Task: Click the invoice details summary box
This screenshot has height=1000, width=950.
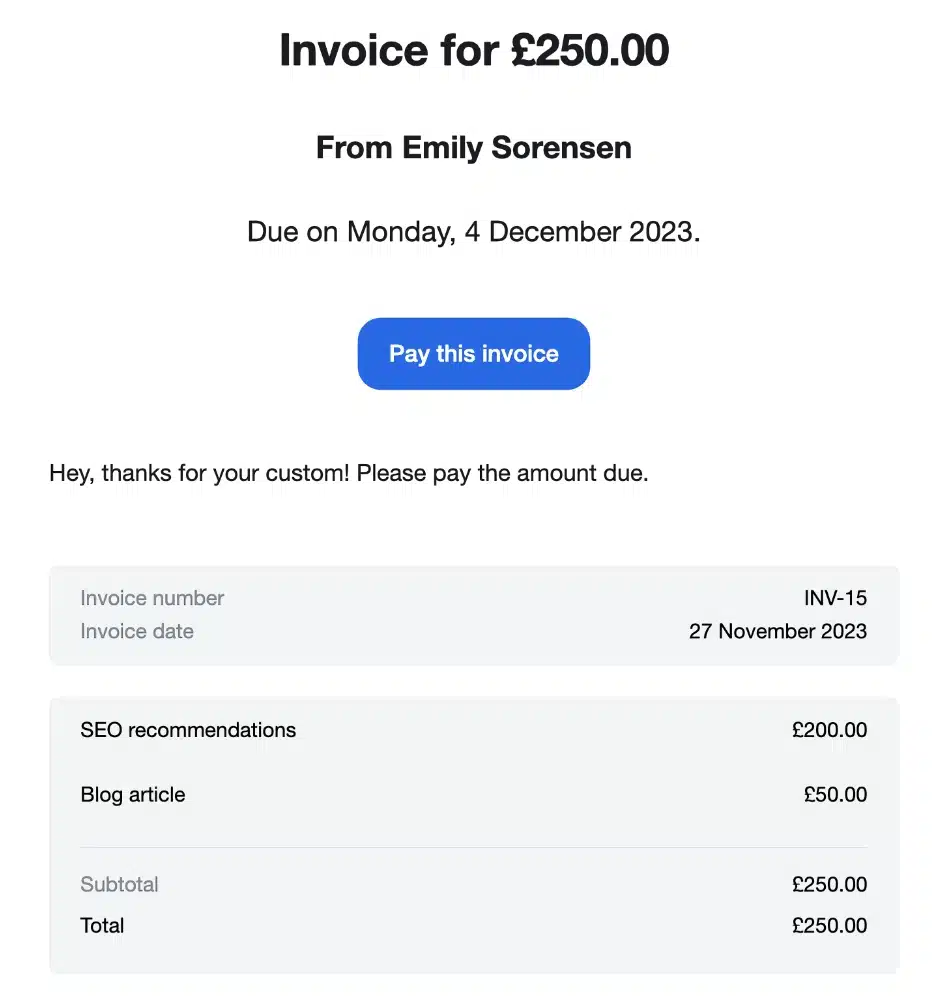Action: (x=473, y=615)
